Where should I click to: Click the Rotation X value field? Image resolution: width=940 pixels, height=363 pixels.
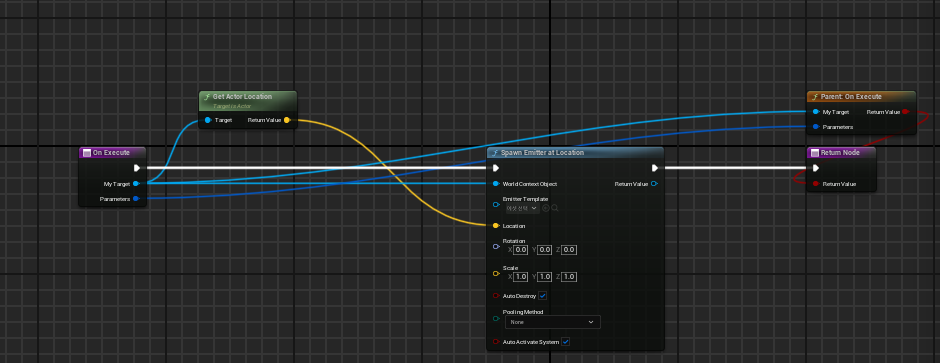pyautogui.click(x=520, y=250)
